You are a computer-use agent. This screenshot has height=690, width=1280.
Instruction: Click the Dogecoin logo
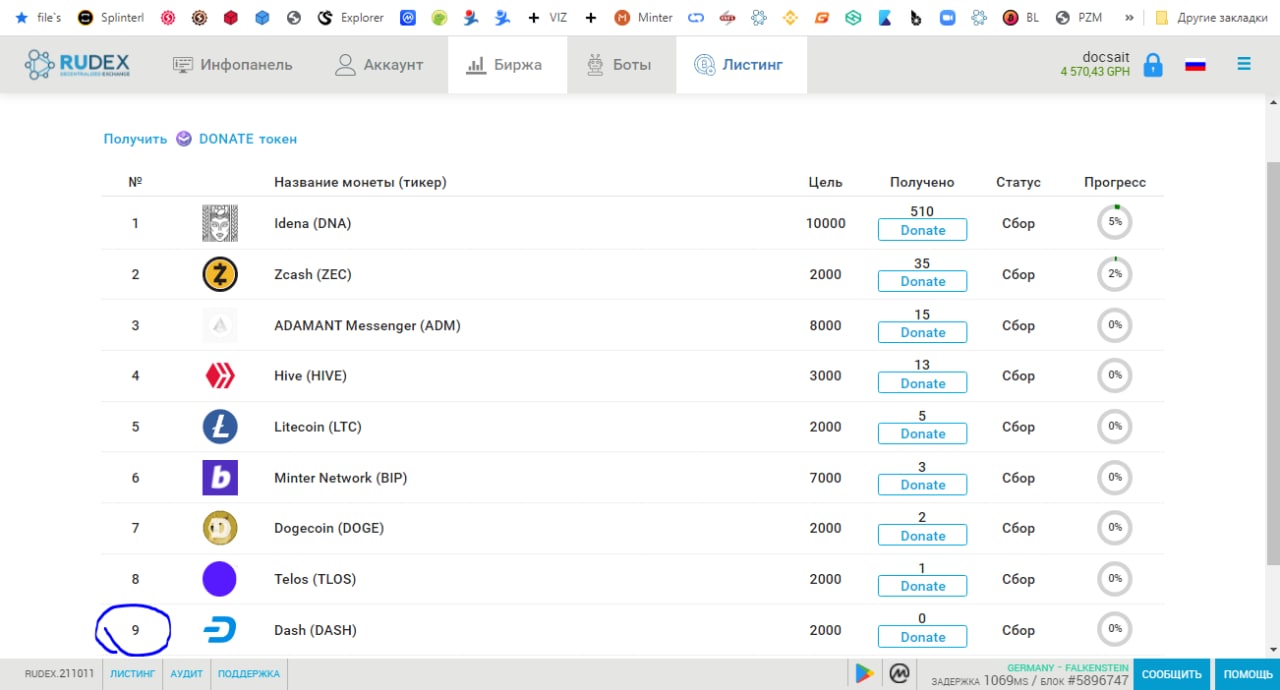[x=220, y=528]
